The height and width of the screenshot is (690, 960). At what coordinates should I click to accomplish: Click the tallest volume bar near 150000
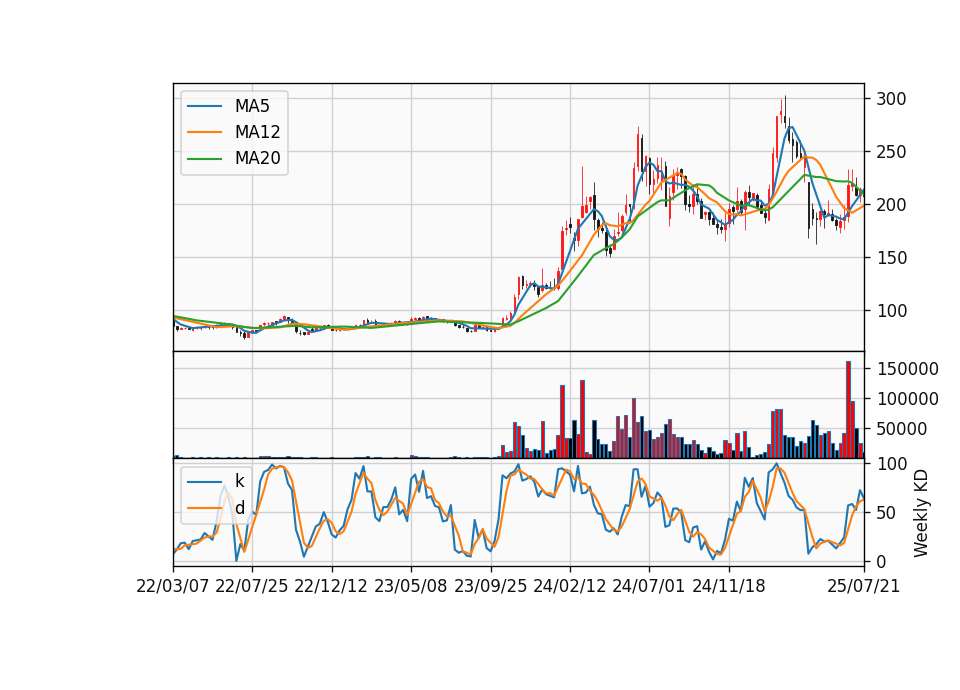point(849,410)
